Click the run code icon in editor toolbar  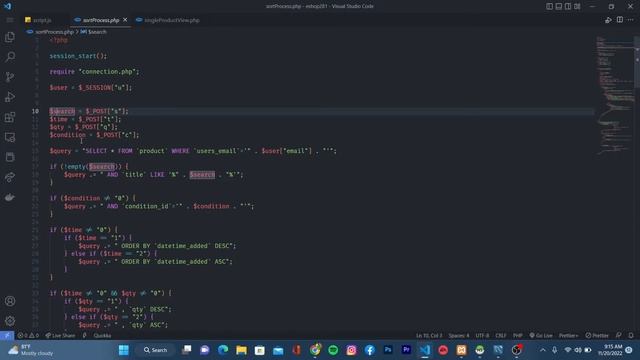tap(608, 20)
